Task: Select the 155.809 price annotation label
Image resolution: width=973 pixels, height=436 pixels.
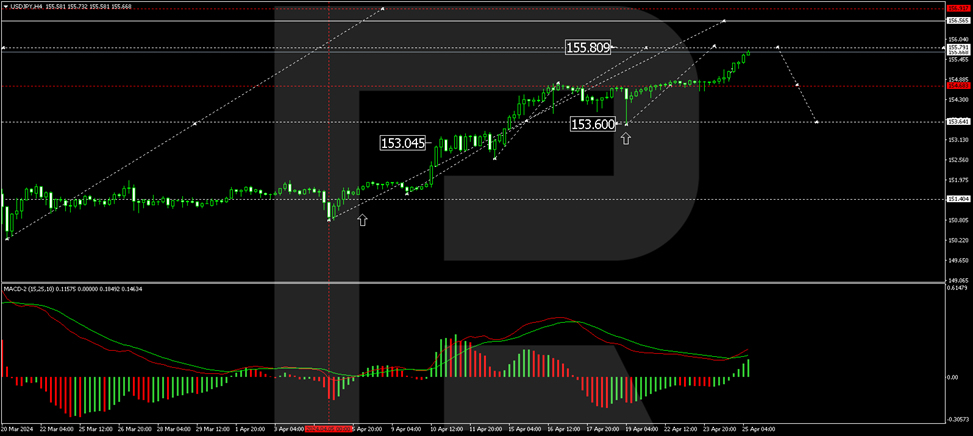Action: (588, 47)
